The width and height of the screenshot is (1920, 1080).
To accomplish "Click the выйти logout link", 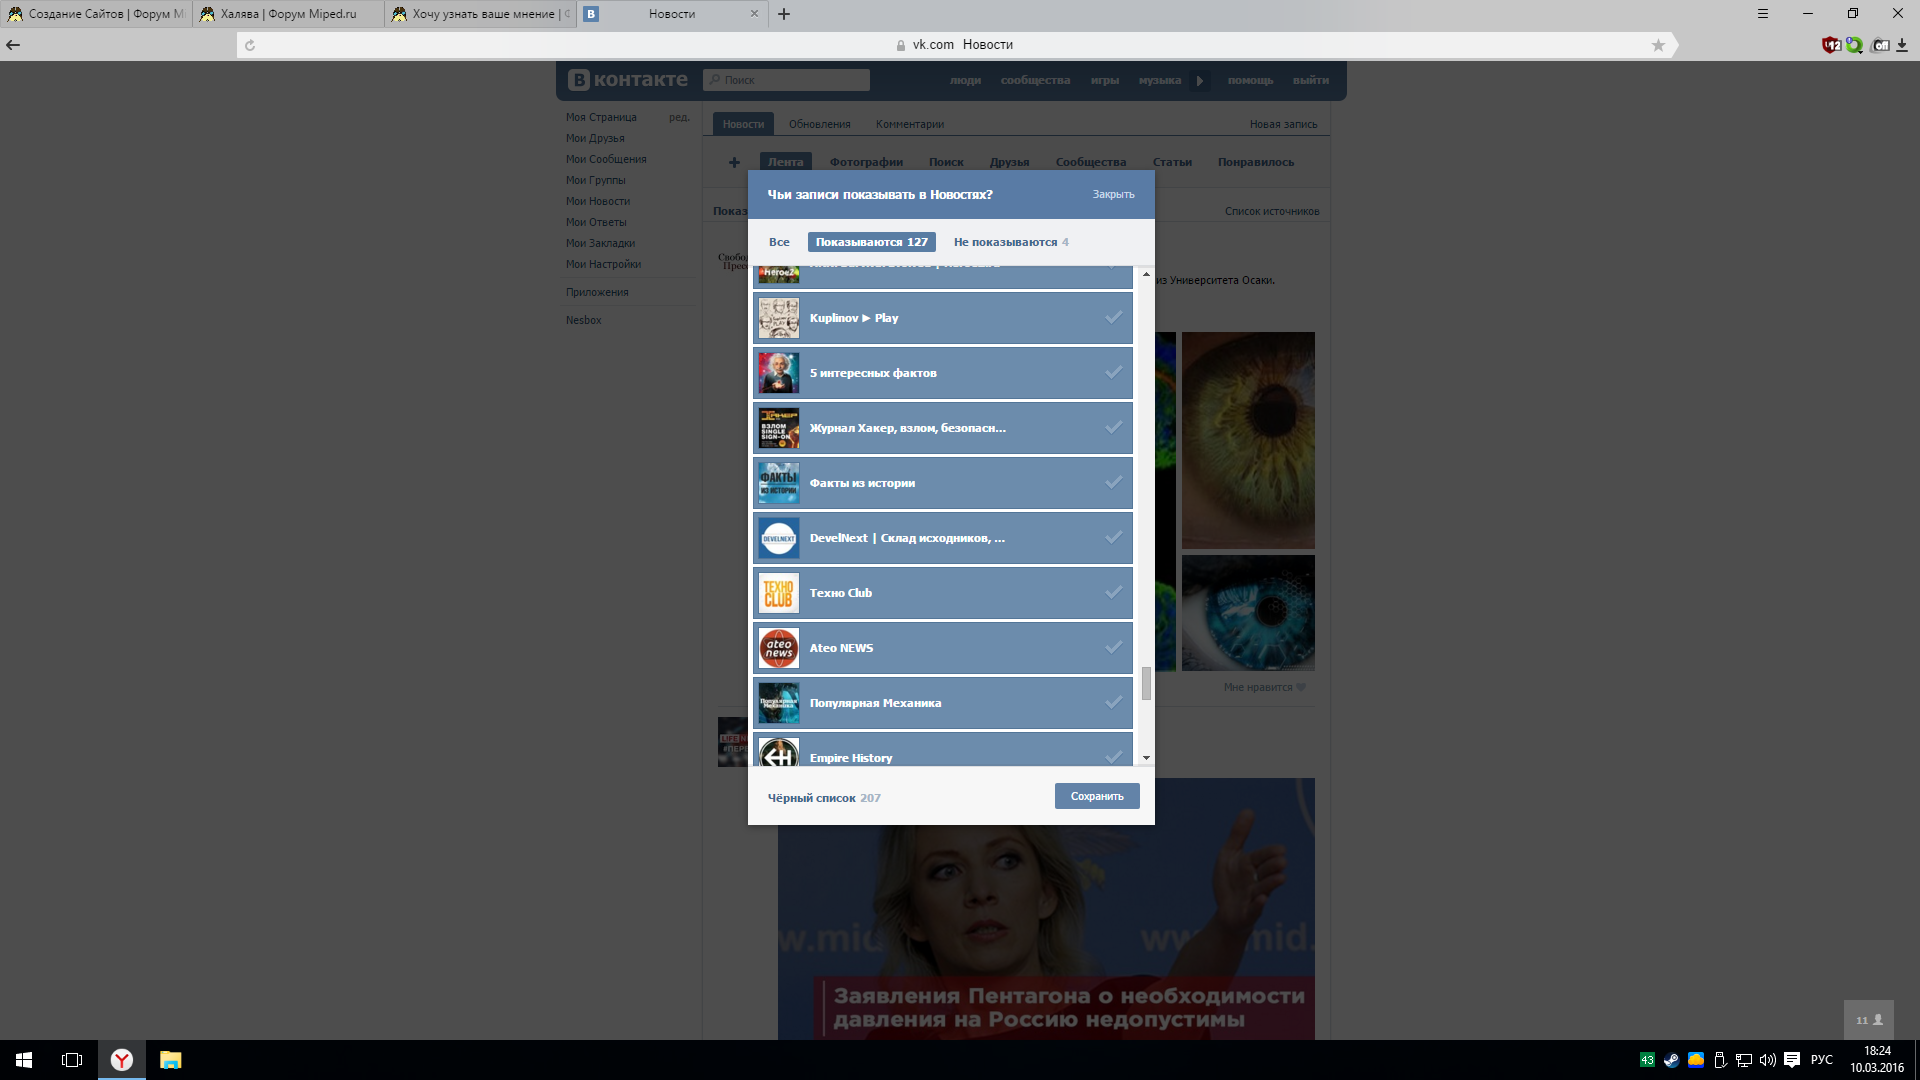I will click(1310, 80).
